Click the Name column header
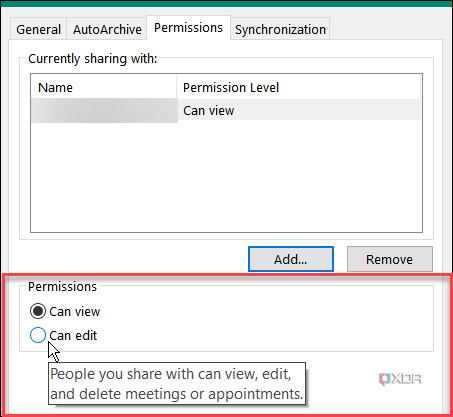Screen dimensions: 453x417 (104, 87)
